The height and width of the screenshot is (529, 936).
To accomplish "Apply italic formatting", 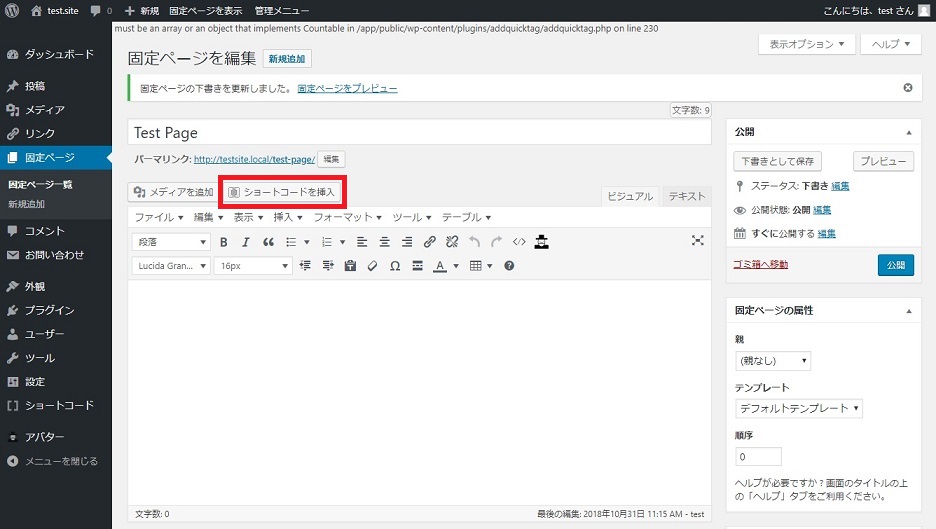I will click(246, 241).
